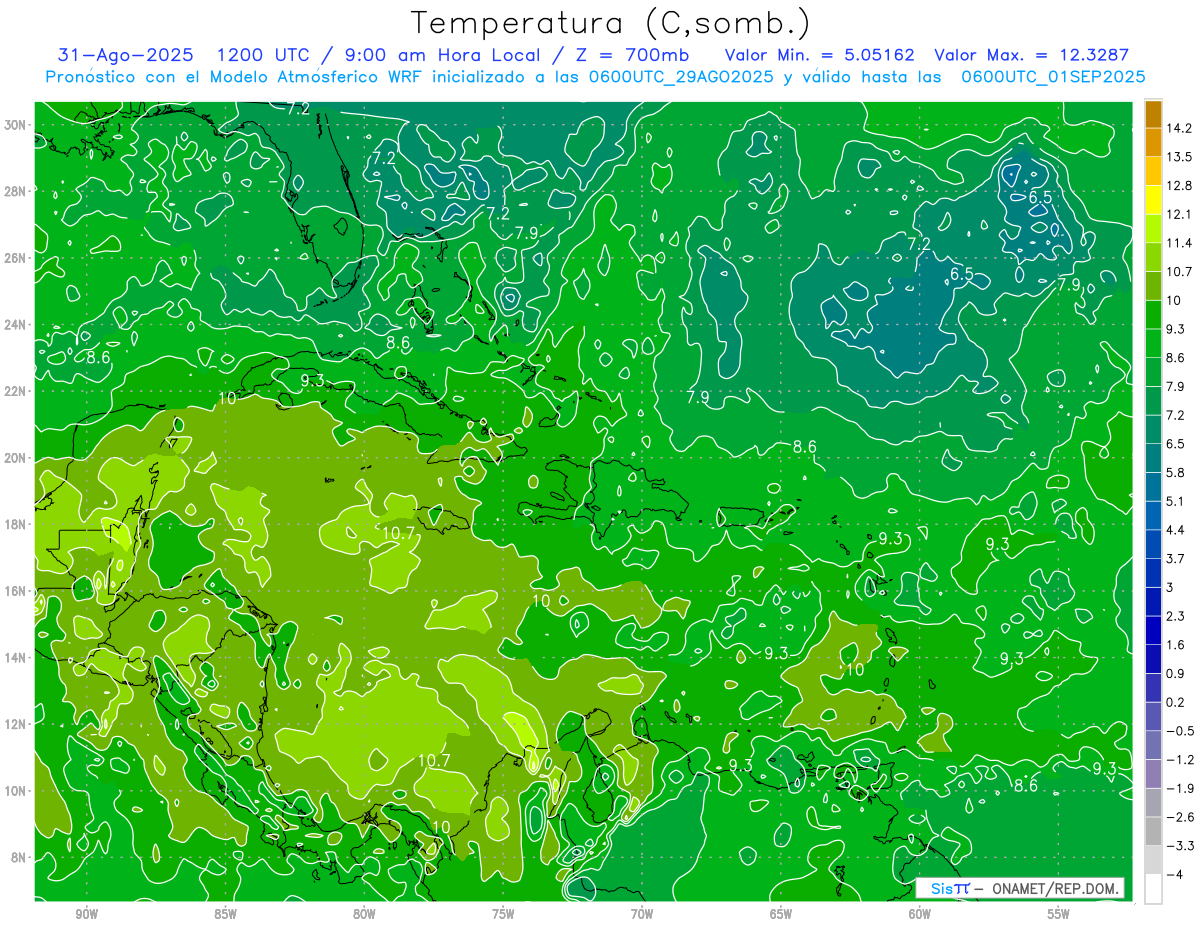This screenshot has height=927, width=1200.
Task: Click the '0600UTC_29AGO2025' initialization time text
Action: 680,77
